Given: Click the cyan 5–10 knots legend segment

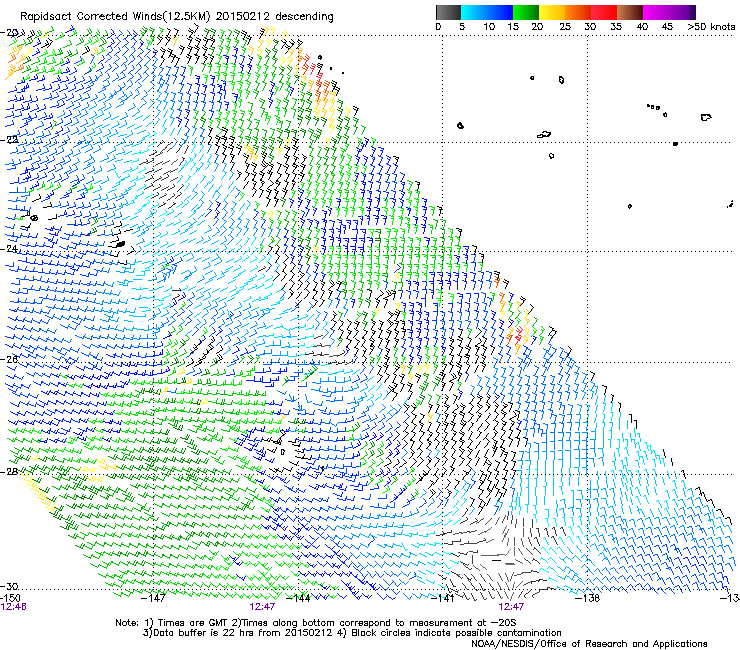Looking at the screenshot, I should click(x=473, y=12).
